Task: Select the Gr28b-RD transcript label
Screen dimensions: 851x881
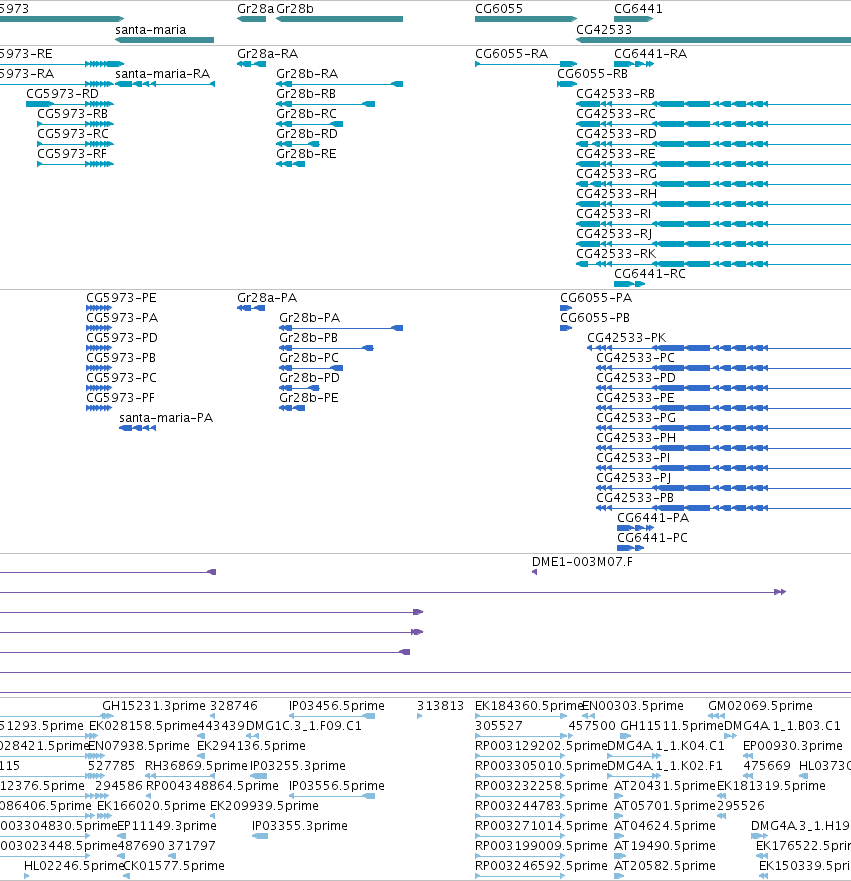Action: click(307, 134)
